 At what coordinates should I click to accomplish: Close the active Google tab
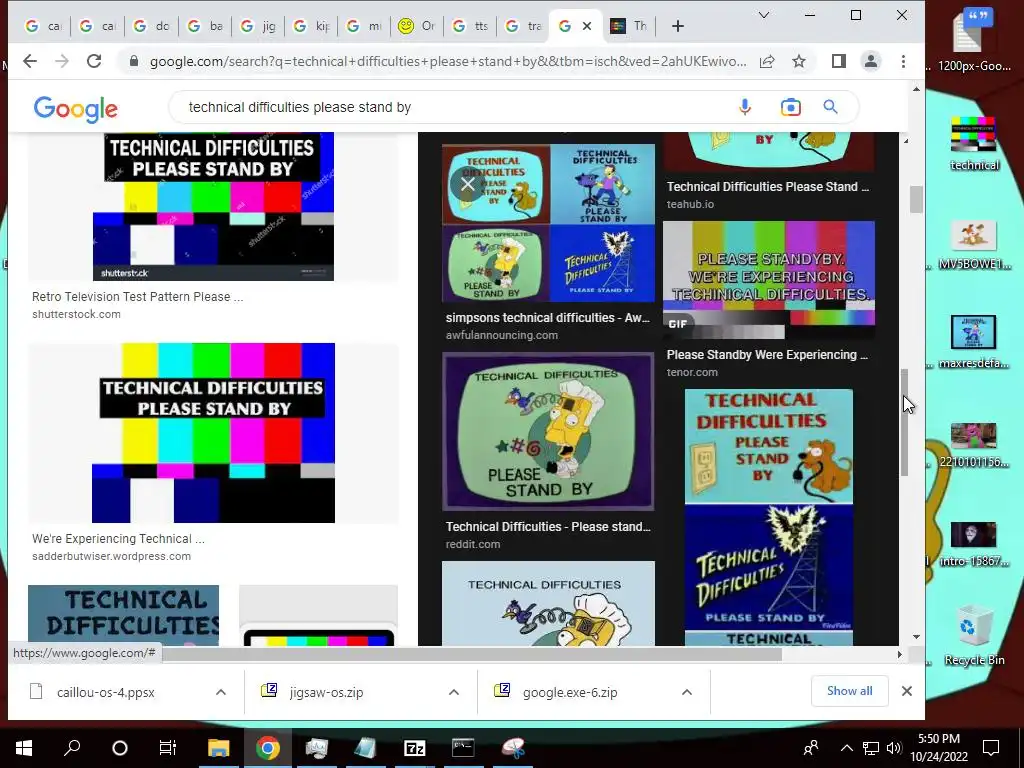tap(586, 26)
